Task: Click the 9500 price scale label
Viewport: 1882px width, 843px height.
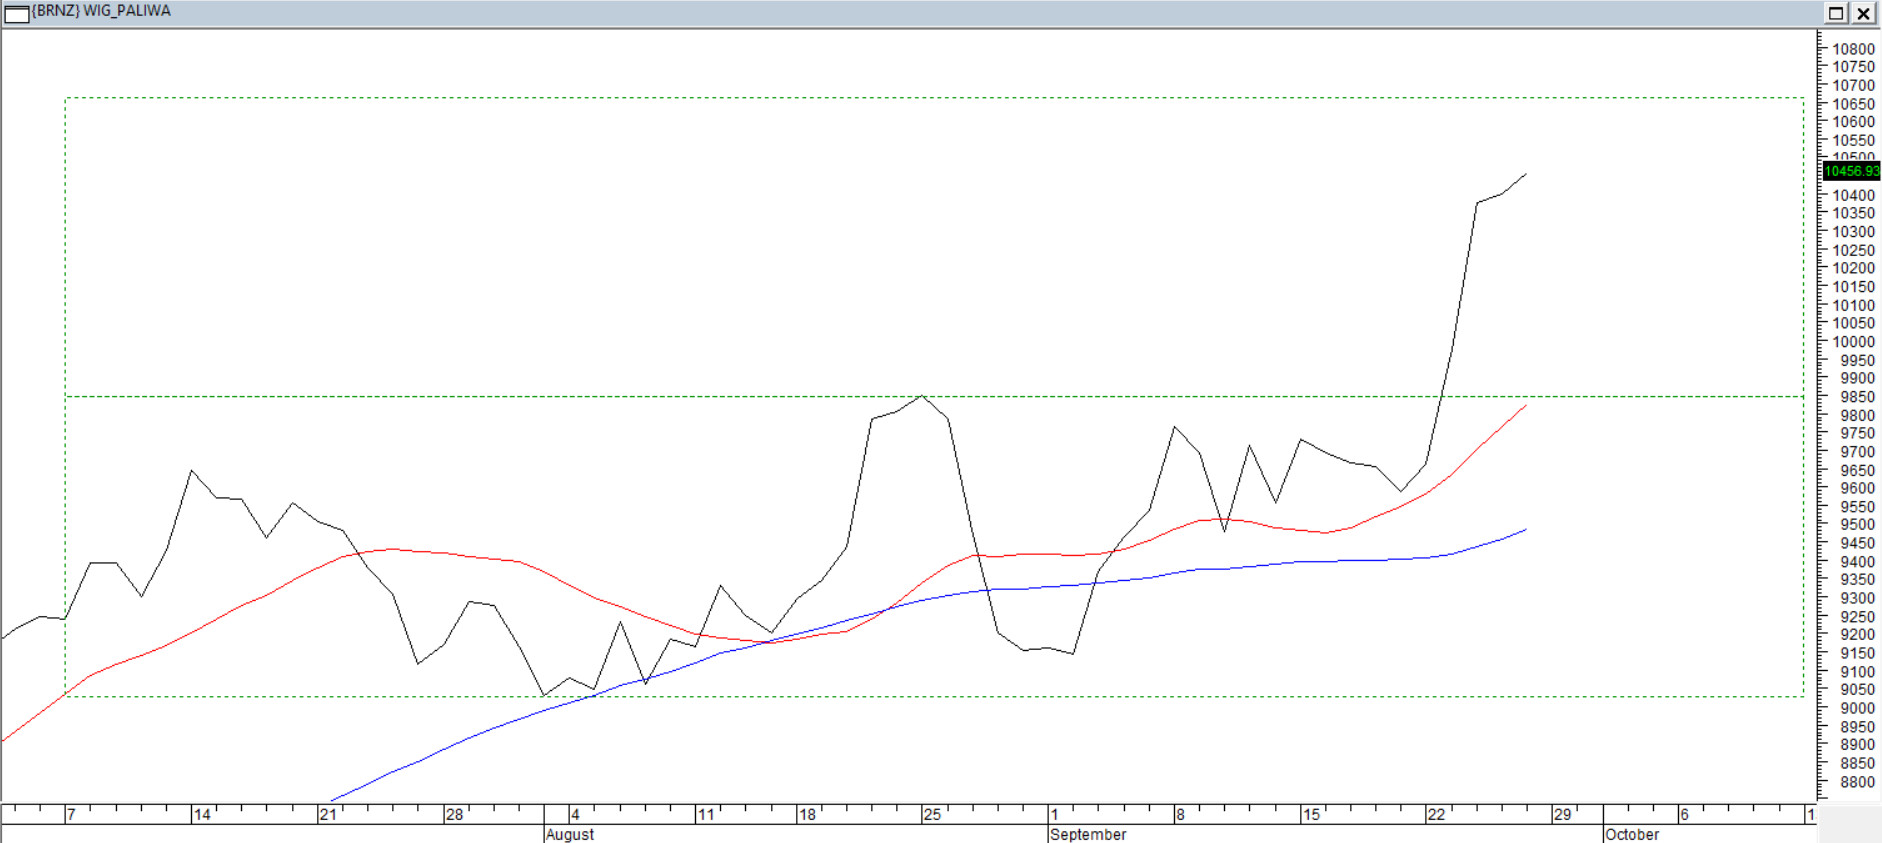Action: click(x=1856, y=525)
